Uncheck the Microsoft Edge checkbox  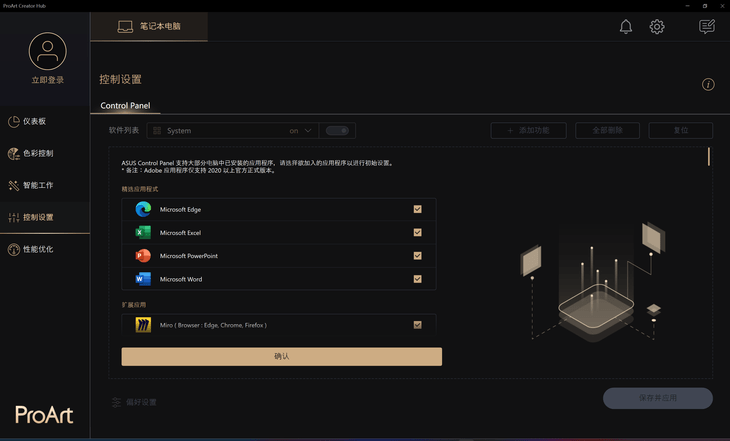417,209
